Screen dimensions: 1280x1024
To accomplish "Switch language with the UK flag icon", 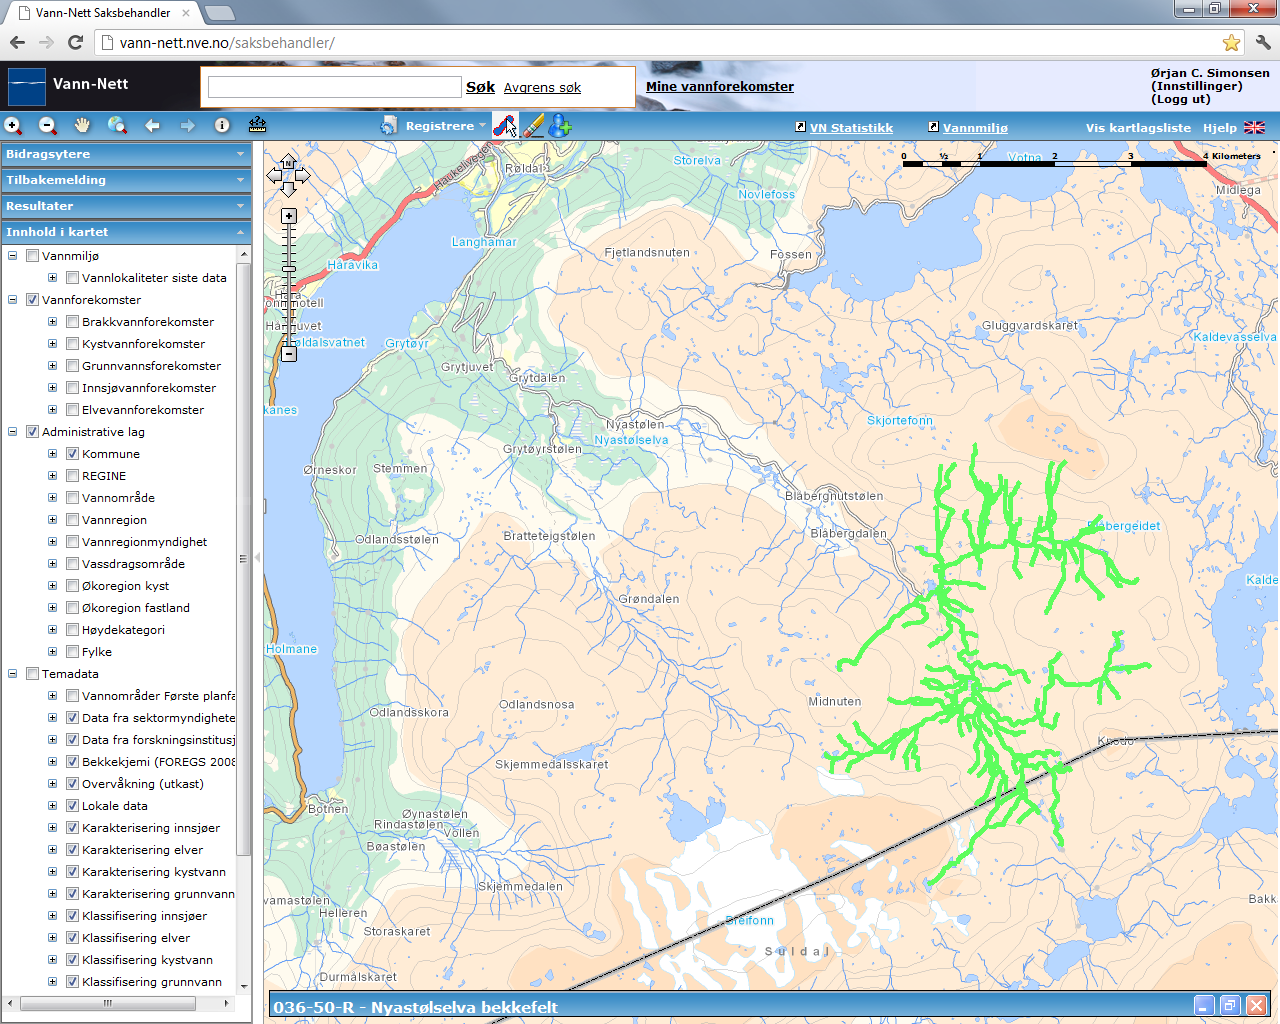I will pos(1254,127).
